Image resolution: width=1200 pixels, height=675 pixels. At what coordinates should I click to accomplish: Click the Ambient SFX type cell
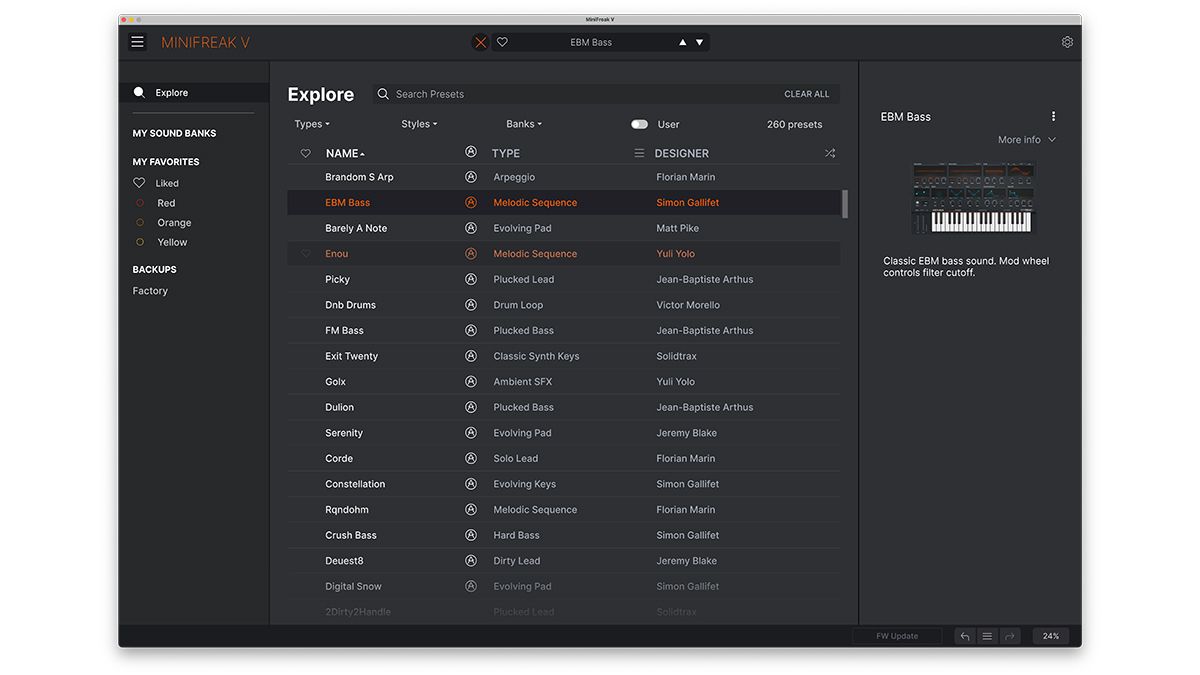pos(522,382)
